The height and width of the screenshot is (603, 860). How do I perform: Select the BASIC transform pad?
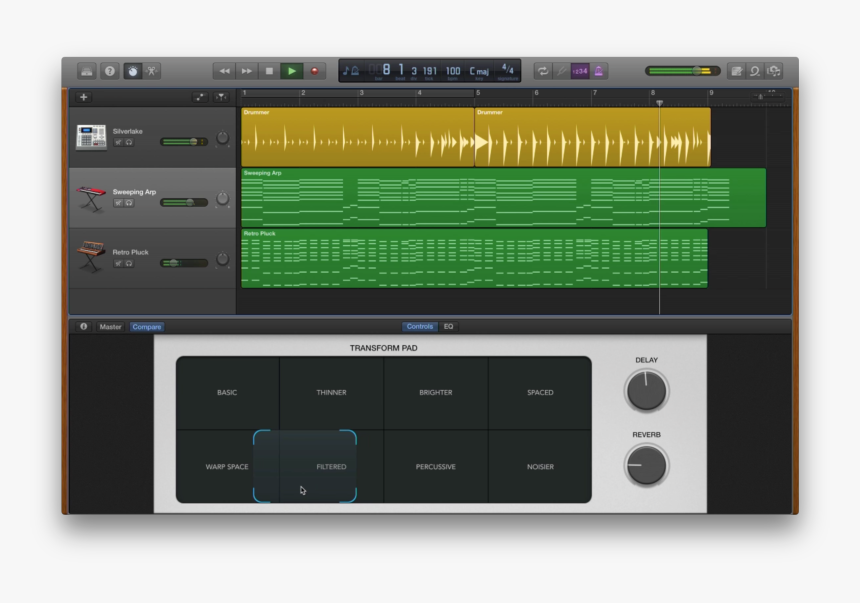[227, 393]
